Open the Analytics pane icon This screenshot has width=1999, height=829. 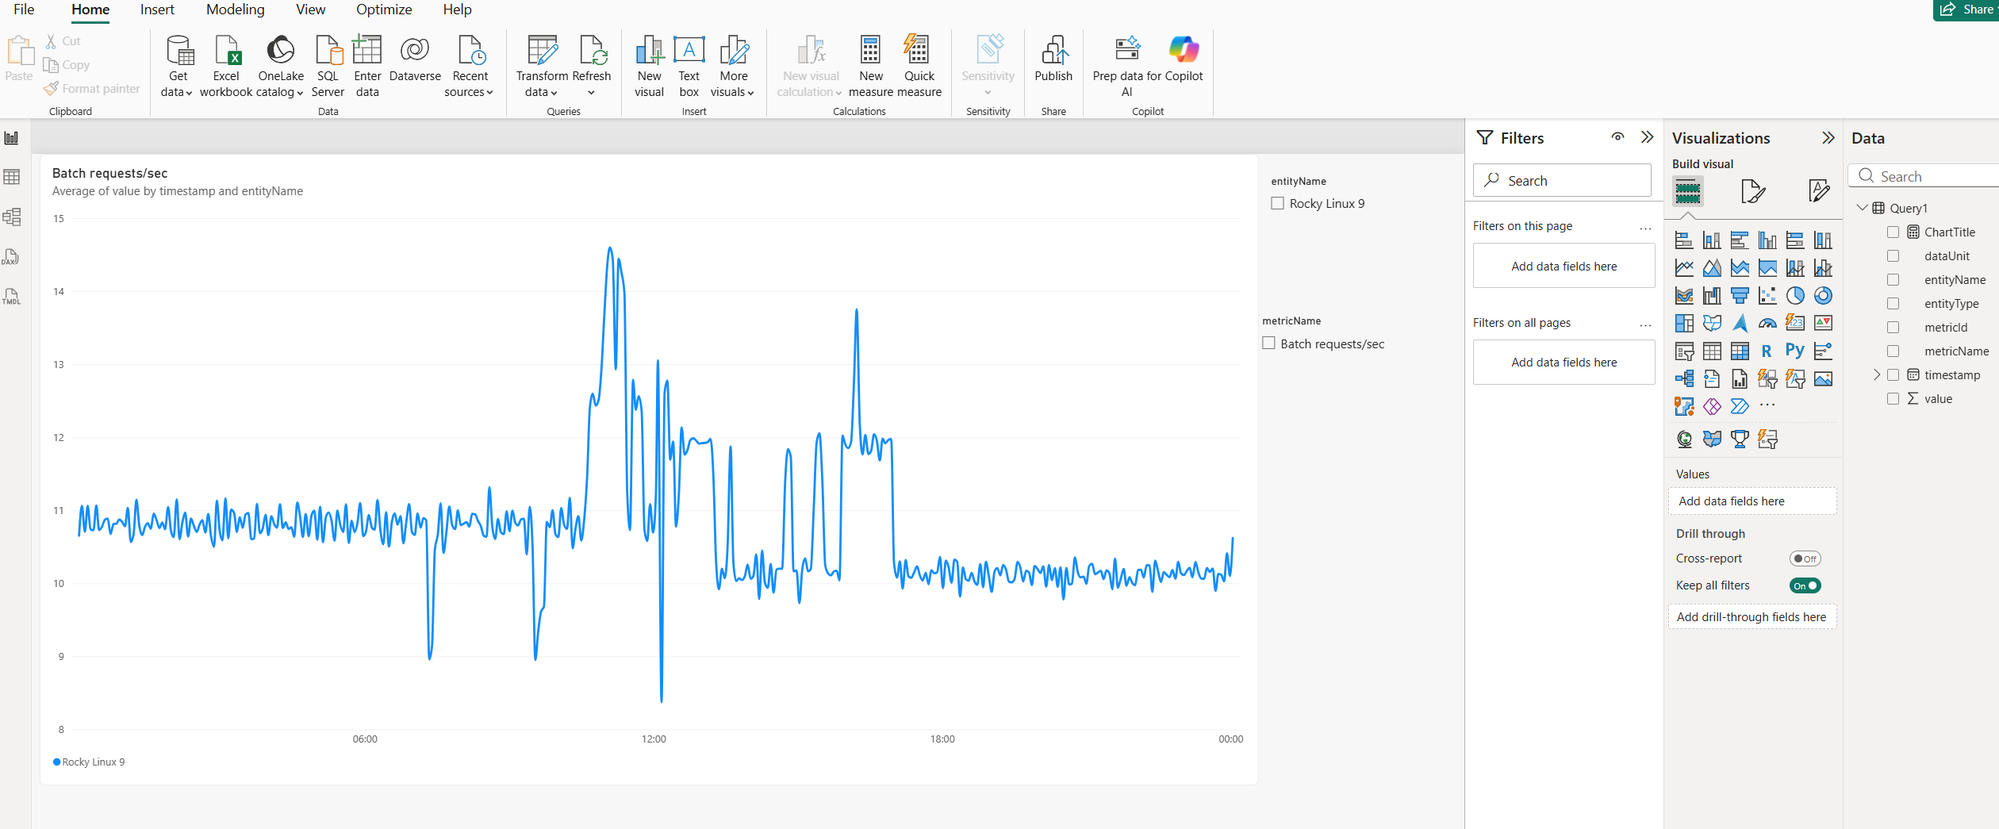[1819, 191]
